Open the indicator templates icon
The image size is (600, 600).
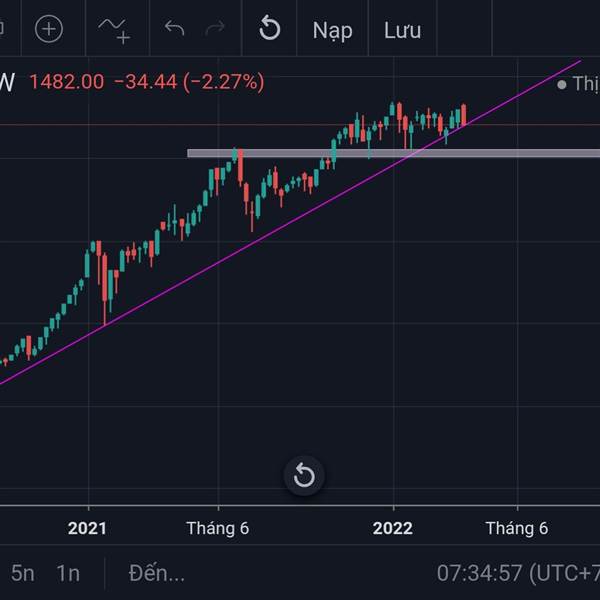coord(114,30)
